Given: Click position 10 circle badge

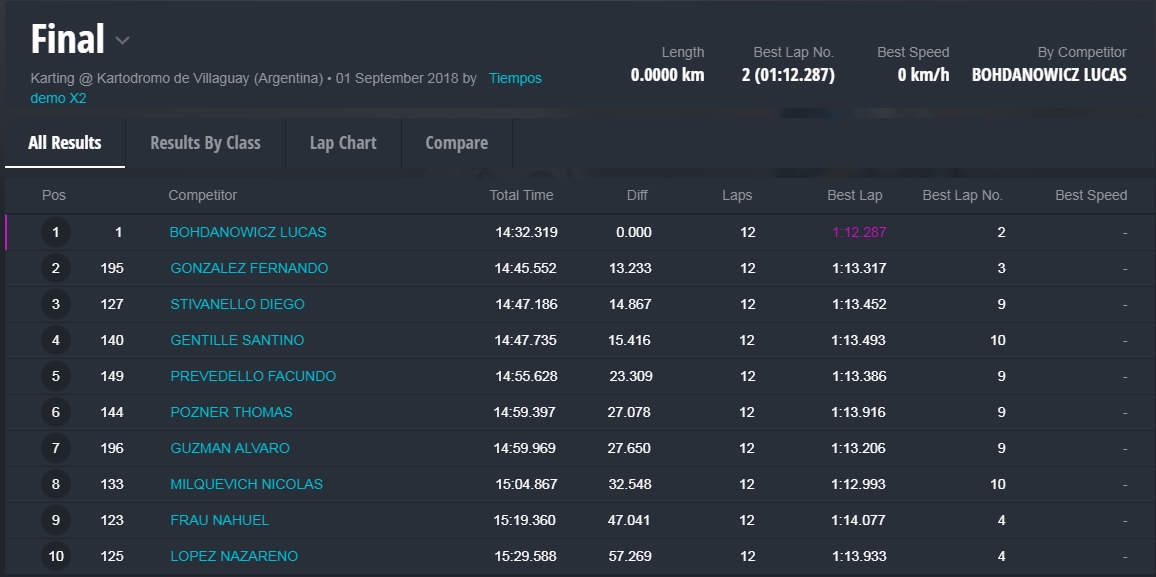Looking at the screenshot, I should (56, 556).
